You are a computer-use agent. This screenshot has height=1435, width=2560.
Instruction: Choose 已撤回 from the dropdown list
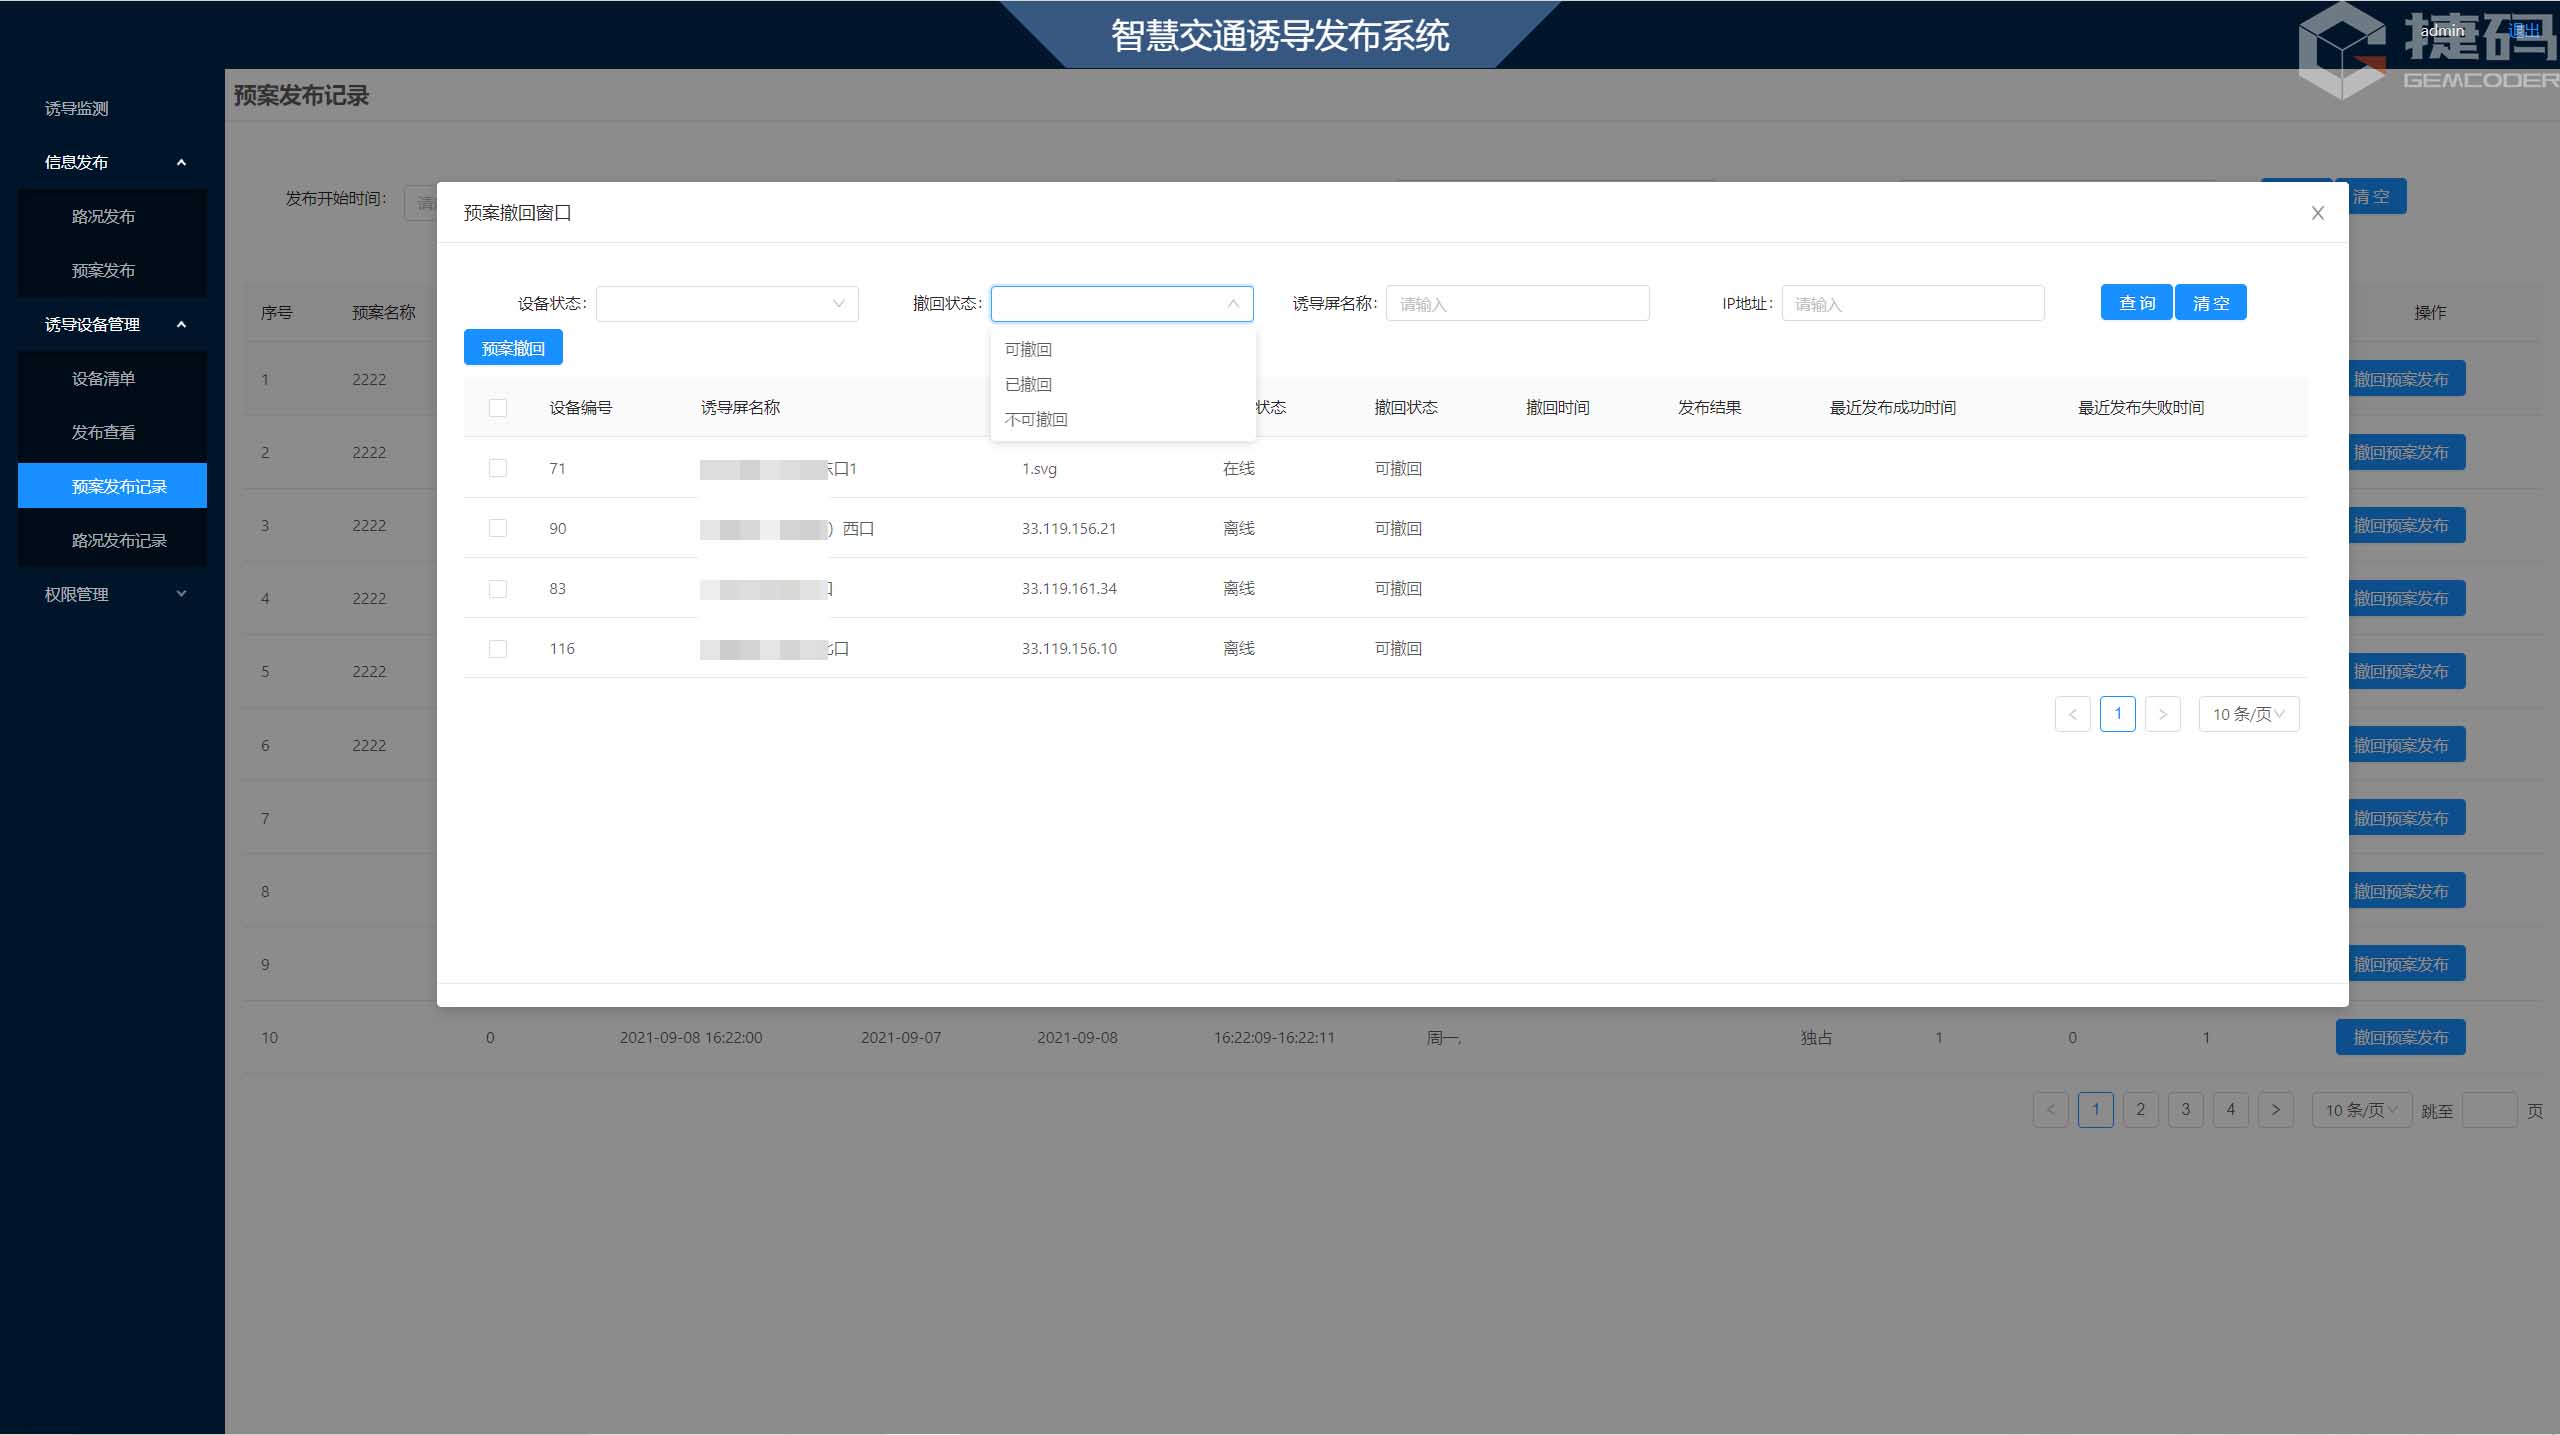[x=1122, y=384]
